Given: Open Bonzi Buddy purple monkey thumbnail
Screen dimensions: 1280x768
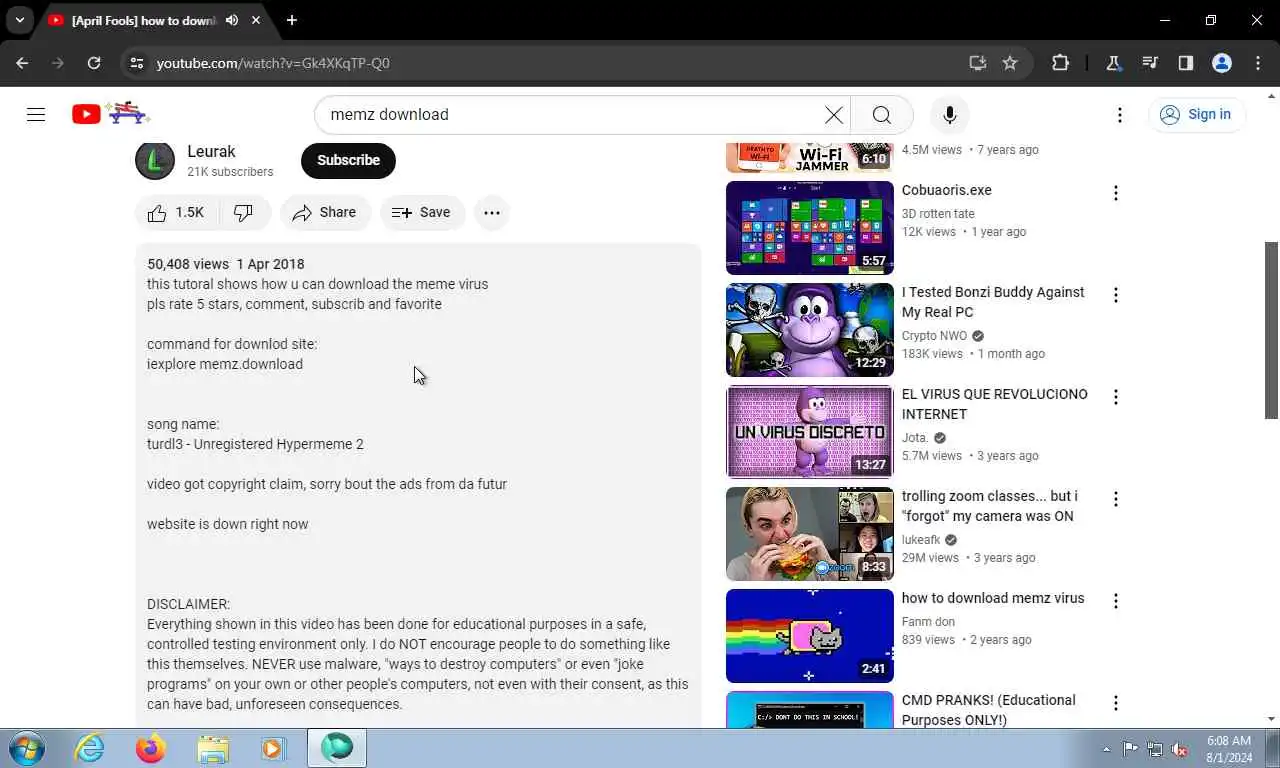Looking at the screenshot, I should pos(809,329).
